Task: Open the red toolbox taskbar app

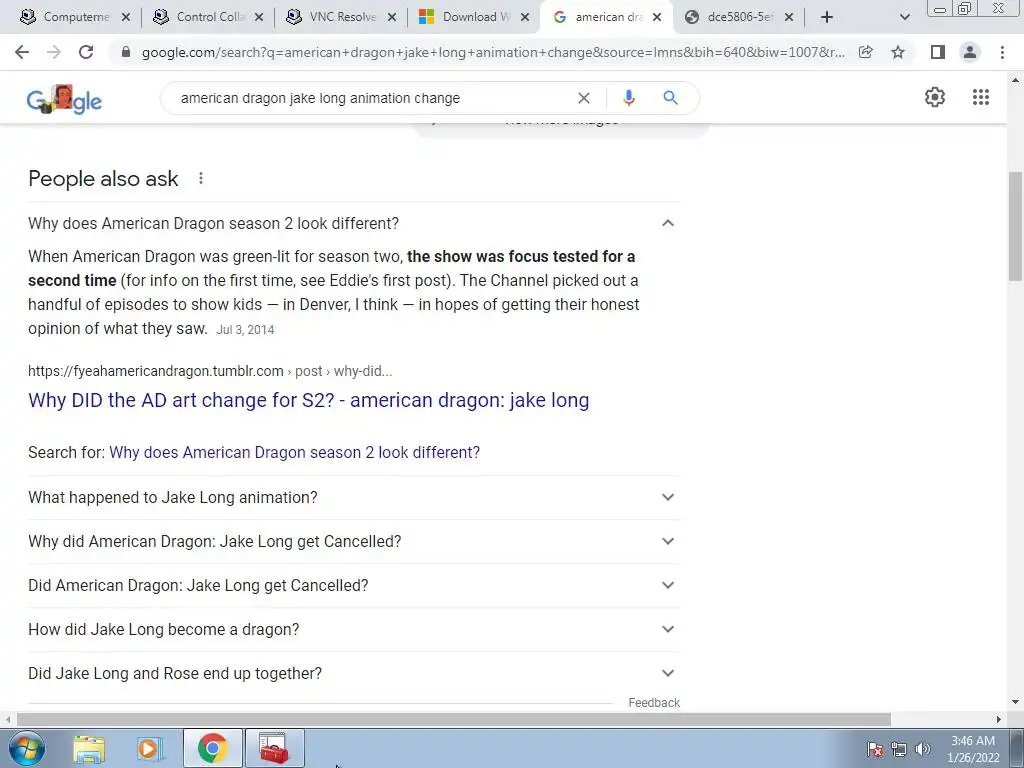Action: pyautogui.click(x=274, y=748)
